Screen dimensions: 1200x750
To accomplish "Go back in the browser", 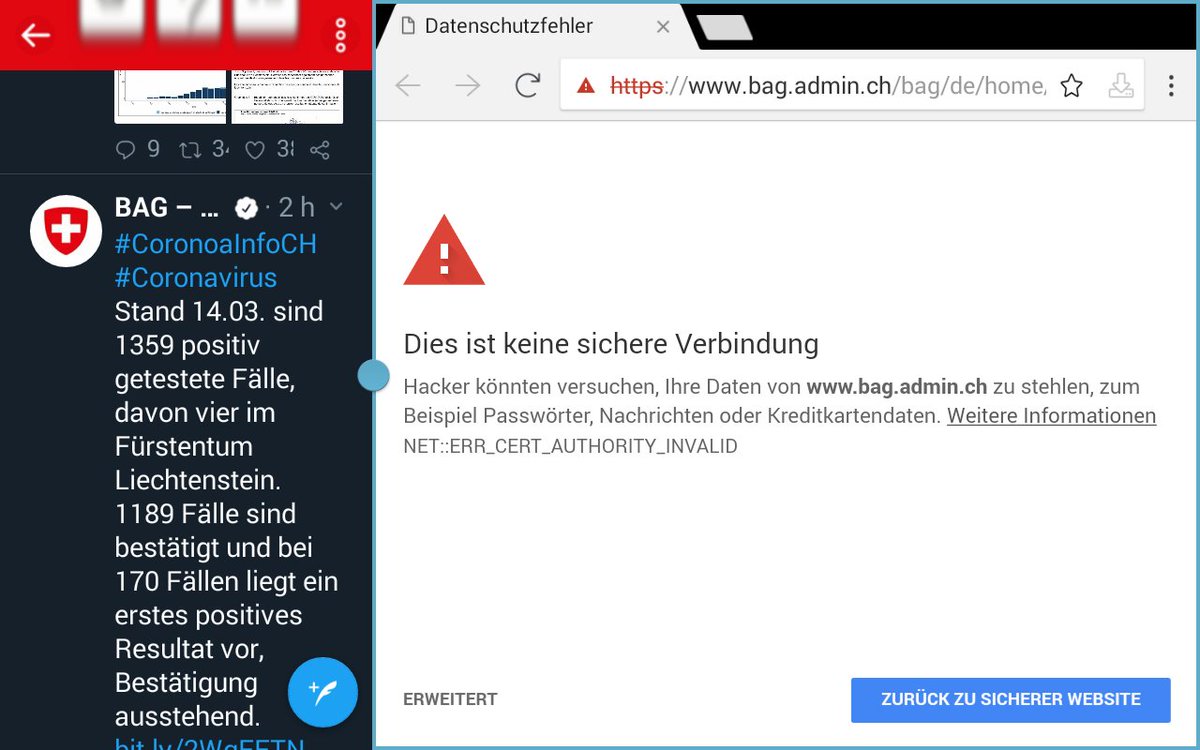I will click(x=408, y=86).
